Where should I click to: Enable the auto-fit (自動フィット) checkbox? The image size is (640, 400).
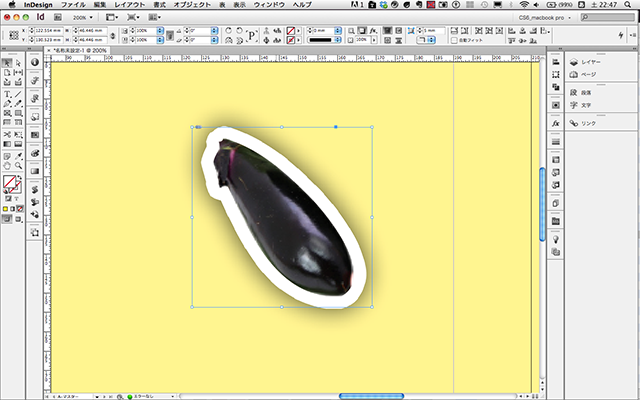point(452,41)
